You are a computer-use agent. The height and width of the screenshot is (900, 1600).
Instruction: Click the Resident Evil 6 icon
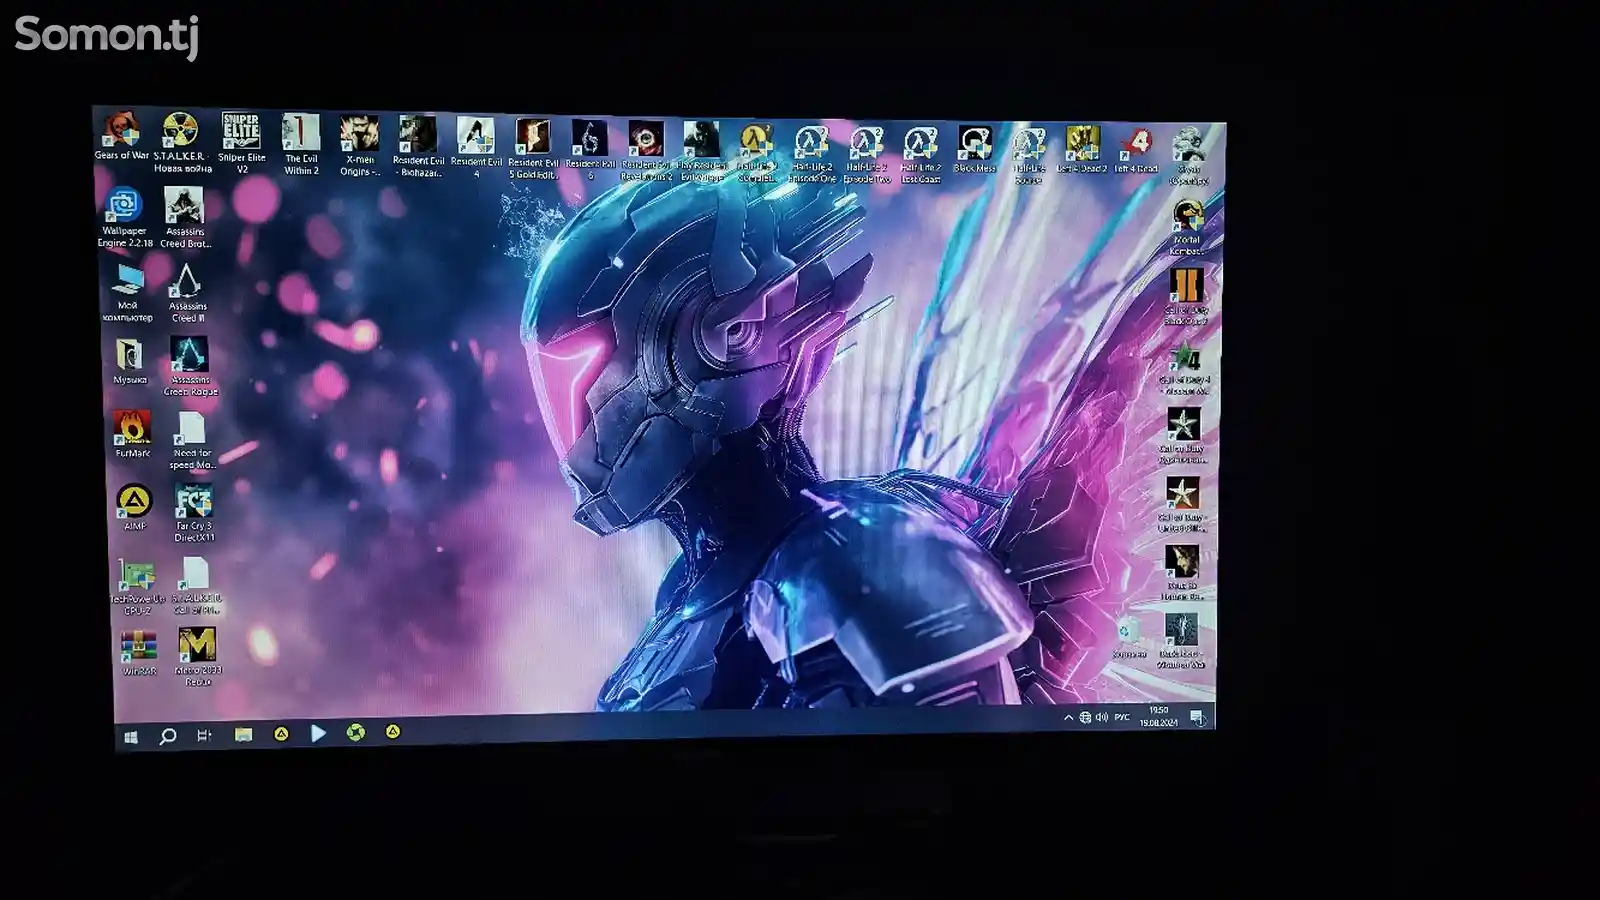point(590,150)
